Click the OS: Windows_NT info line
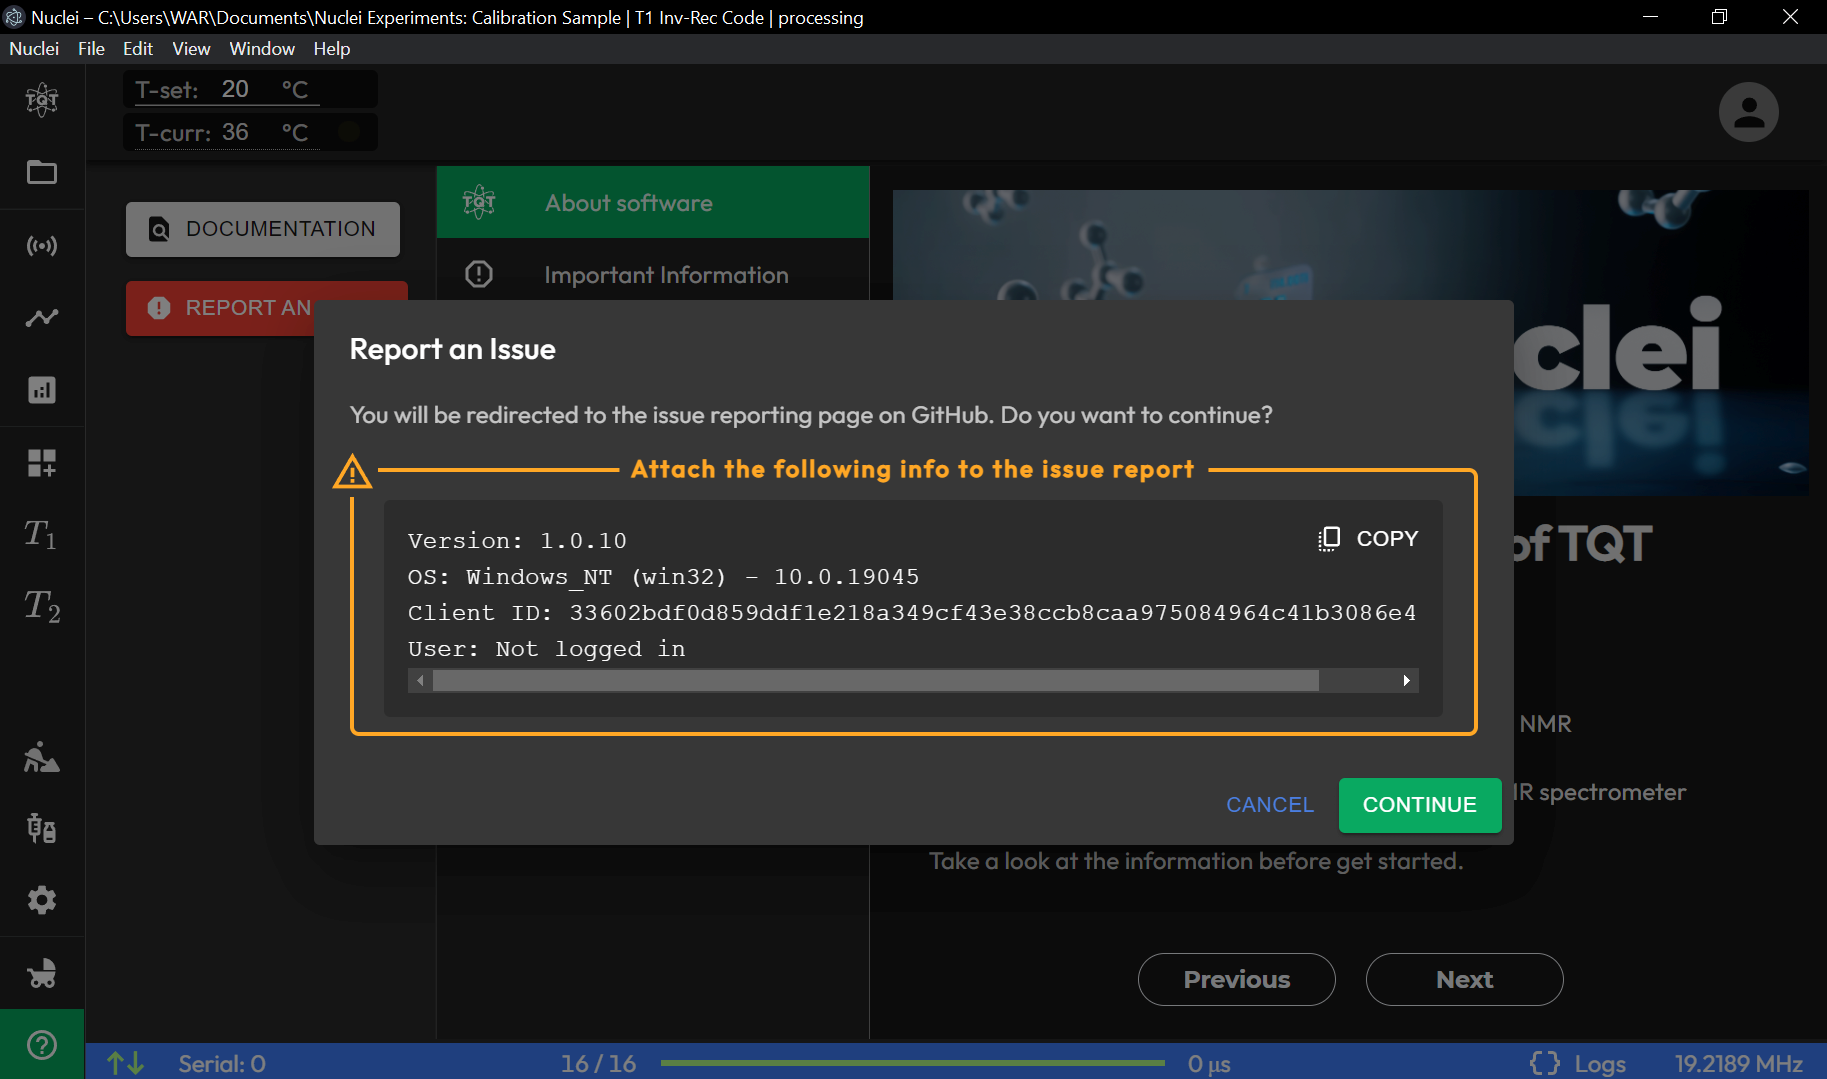 663,577
